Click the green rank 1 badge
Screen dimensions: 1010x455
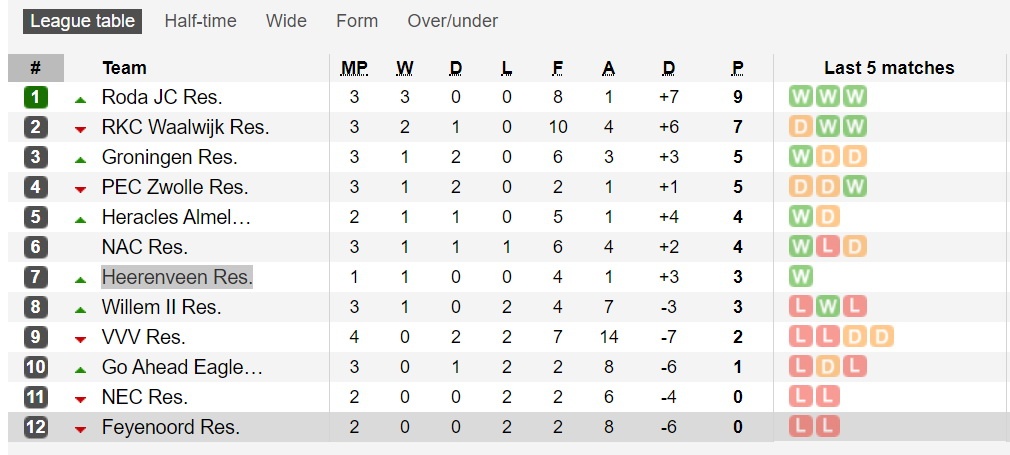(x=35, y=97)
